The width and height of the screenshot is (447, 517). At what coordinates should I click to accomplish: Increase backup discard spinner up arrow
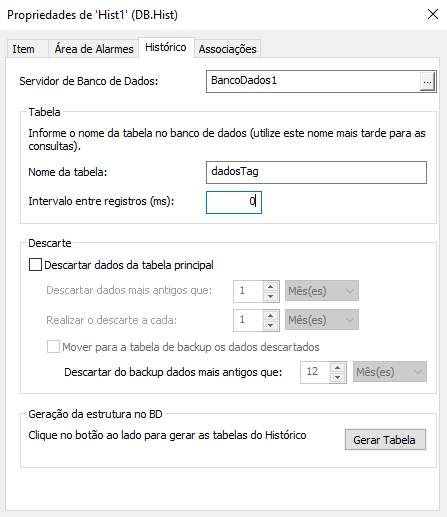point(338,368)
